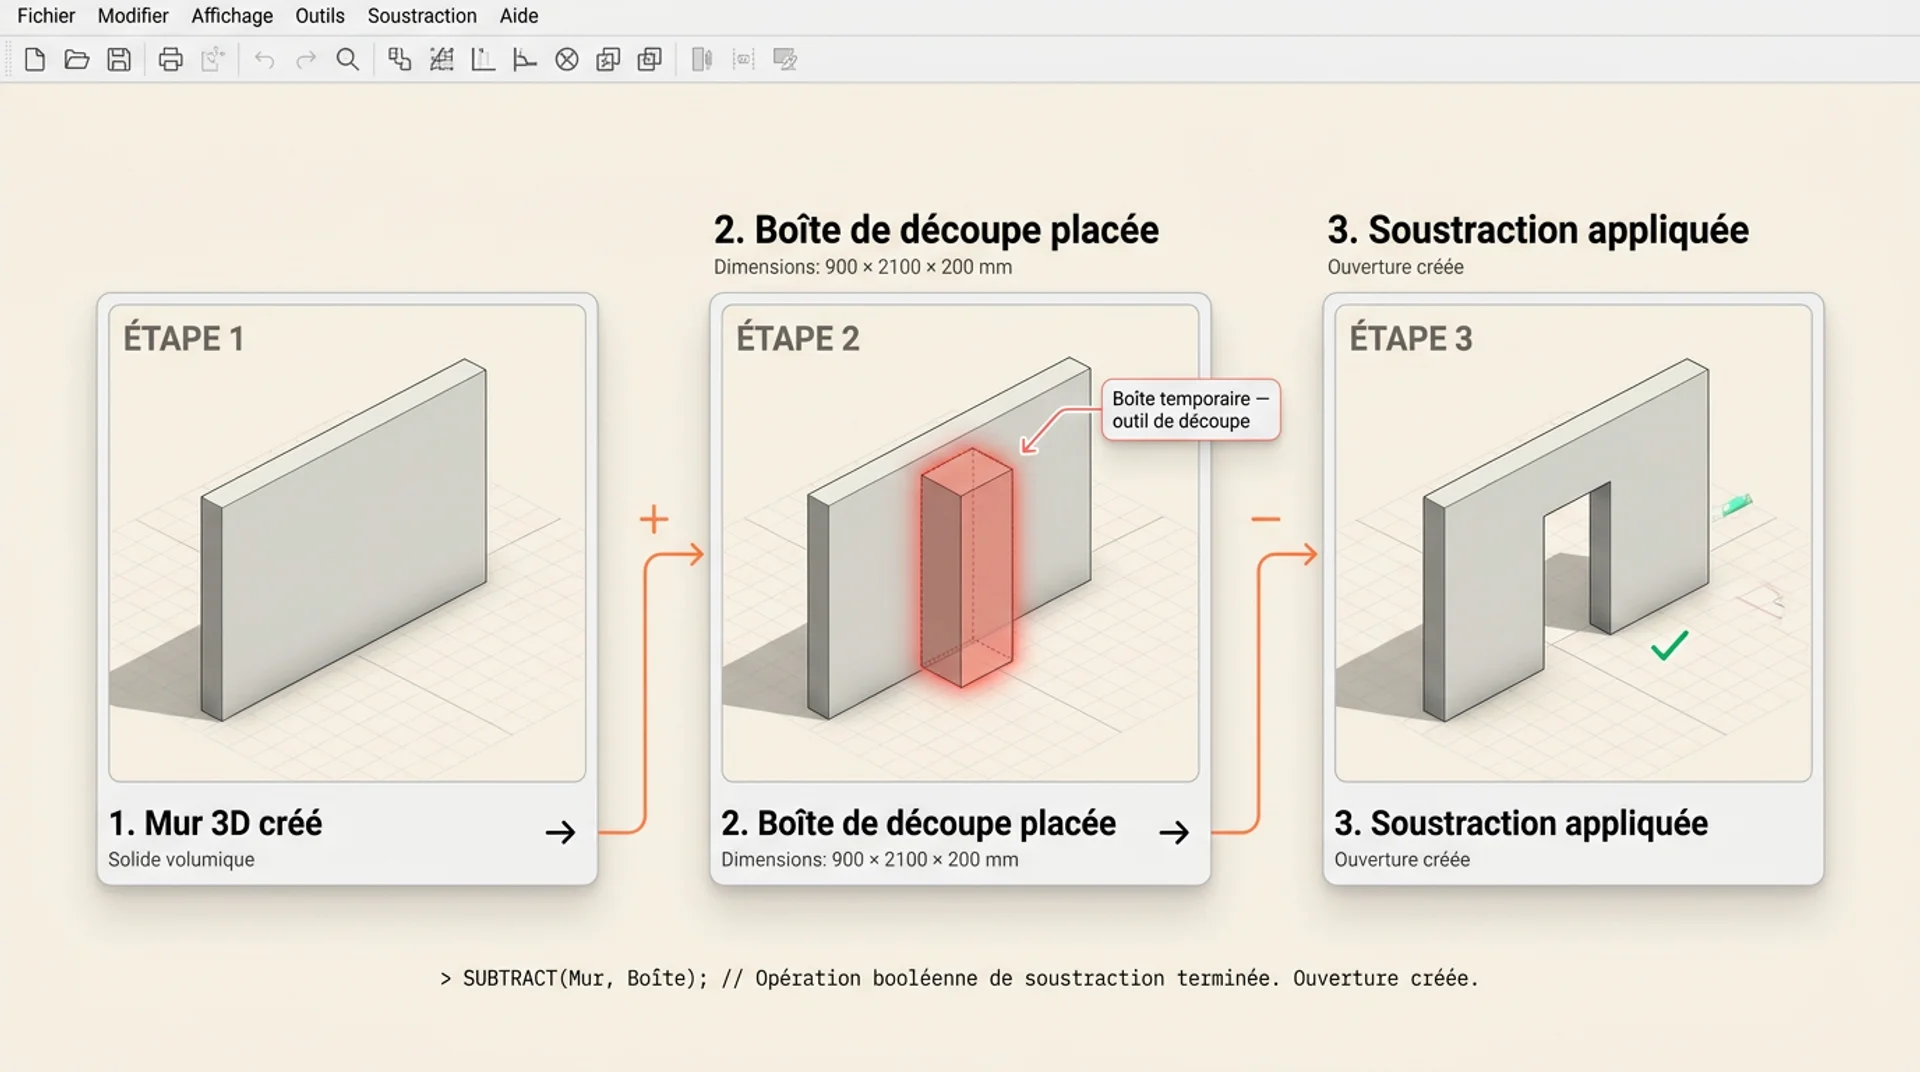The height and width of the screenshot is (1072, 1920).
Task: Click the greyed dashed-box toolbar icon
Action: point(743,60)
